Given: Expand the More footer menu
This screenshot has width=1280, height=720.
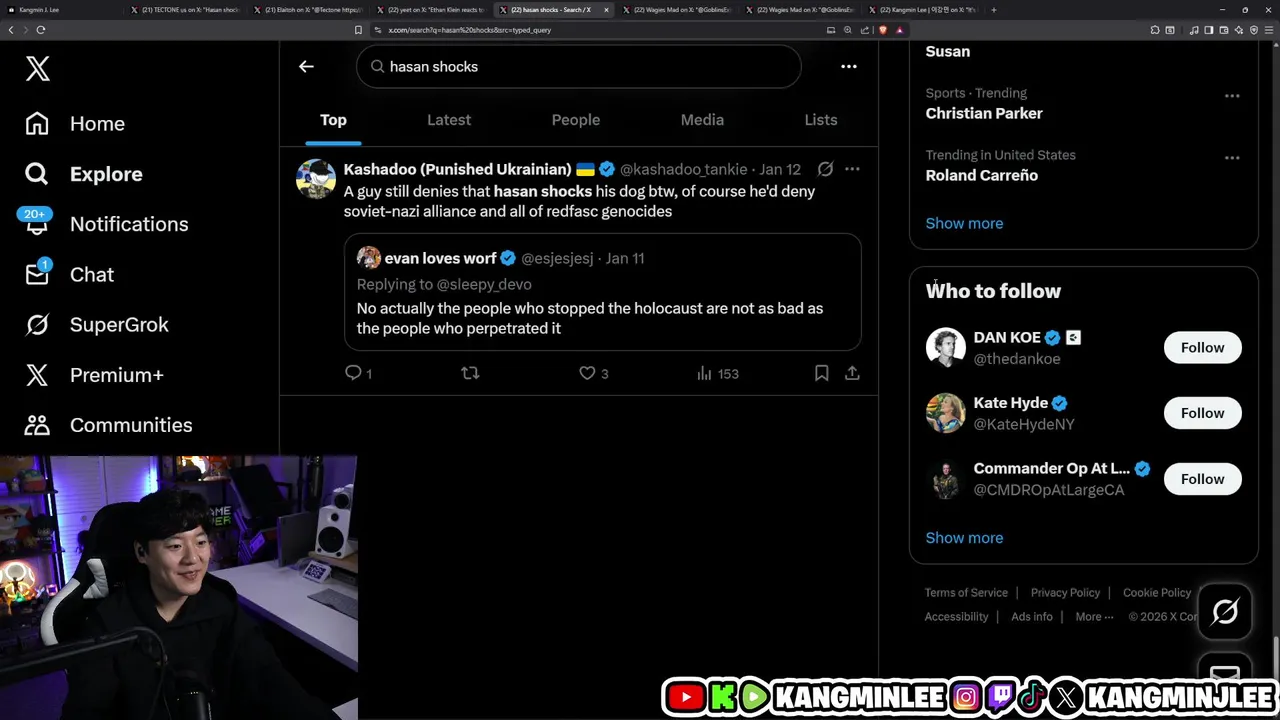Looking at the screenshot, I should tap(1094, 617).
